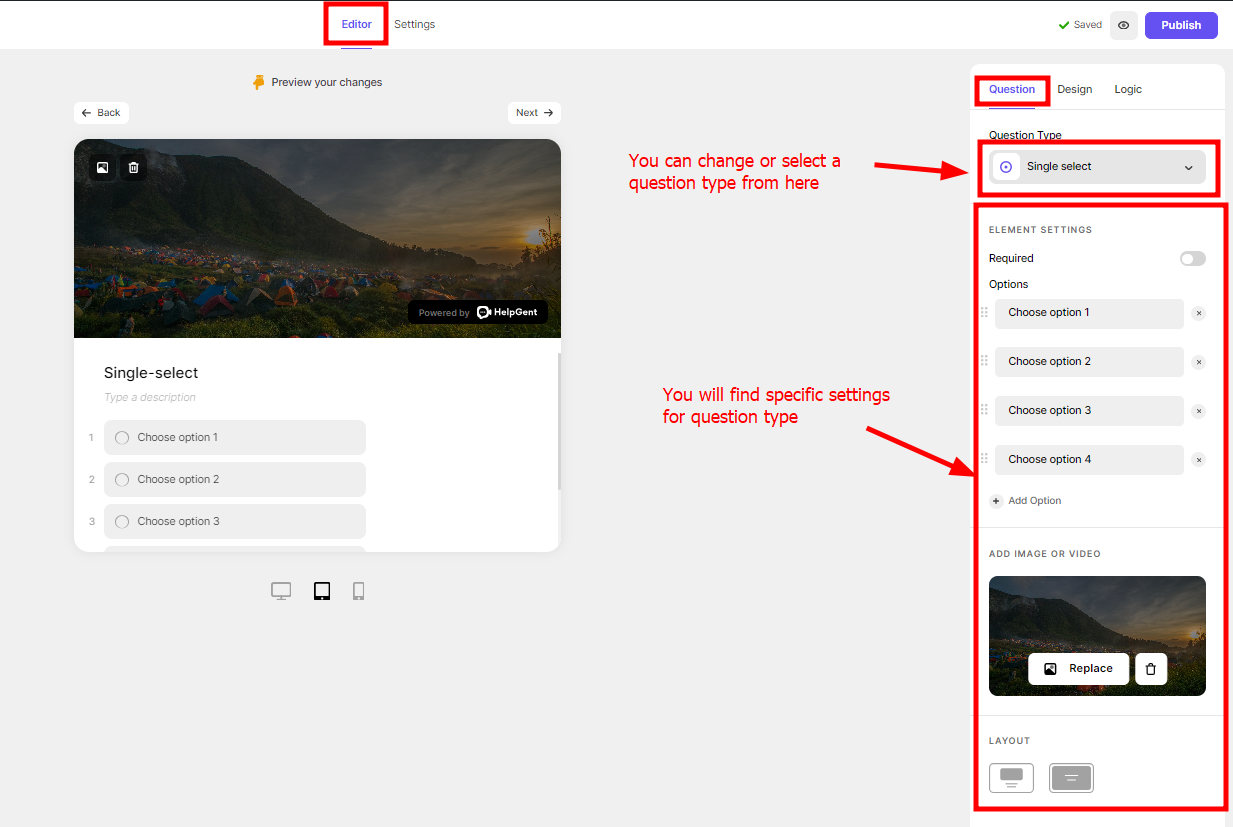The width and height of the screenshot is (1233, 827).
Task: Select the Choose option 1 radio button in preview
Action: click(x=122, y=437)
